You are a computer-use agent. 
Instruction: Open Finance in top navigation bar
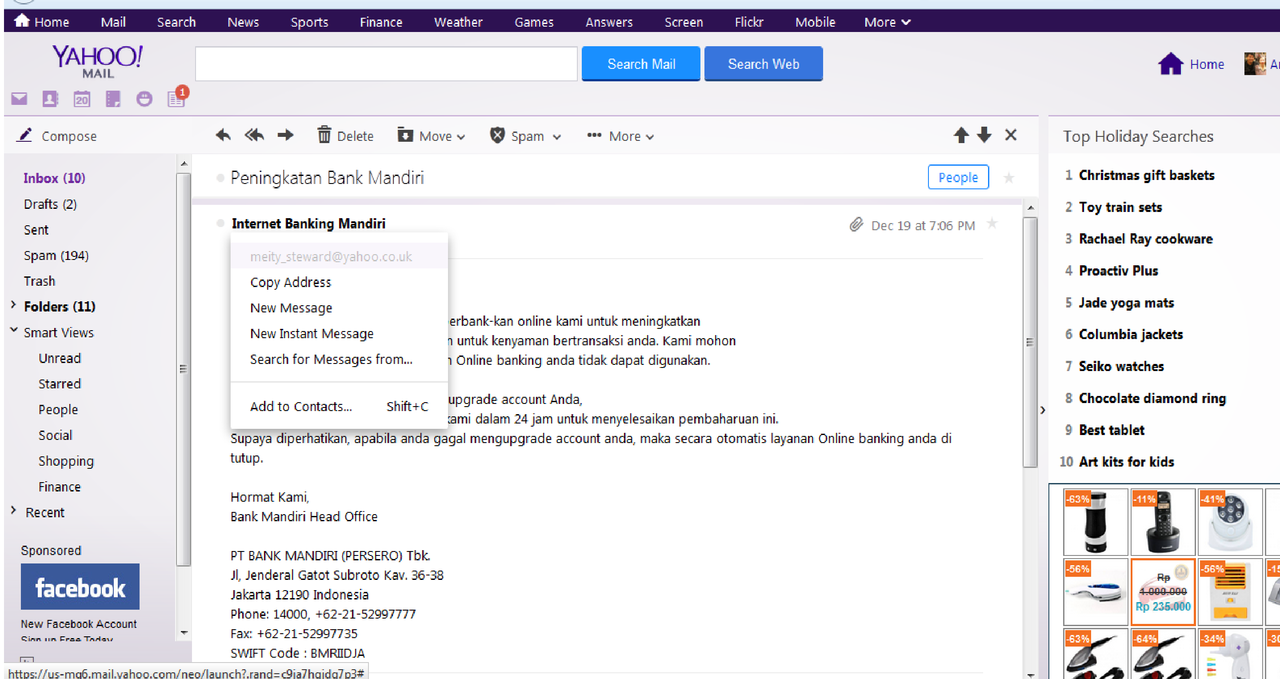(x=381, y=22)
